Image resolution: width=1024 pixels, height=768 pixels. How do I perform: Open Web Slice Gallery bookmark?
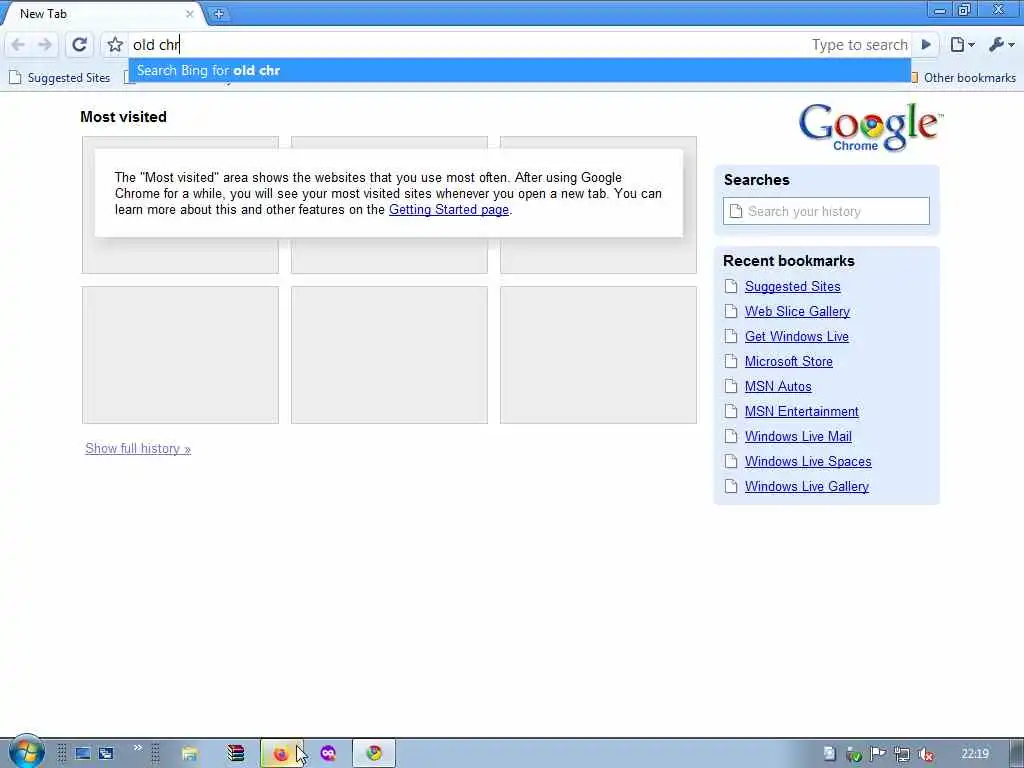pyautogui.click(x=797, y=312)
